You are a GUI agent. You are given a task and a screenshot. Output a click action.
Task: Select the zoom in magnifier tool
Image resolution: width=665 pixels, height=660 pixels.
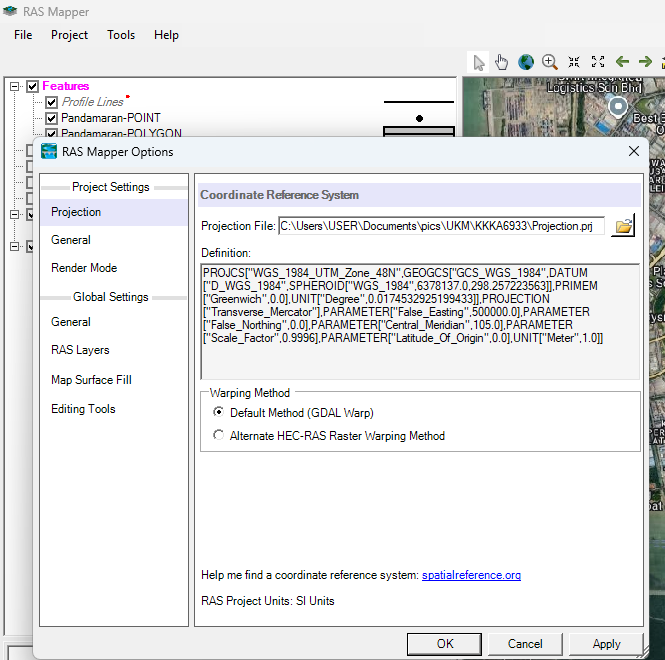point(550,62)
